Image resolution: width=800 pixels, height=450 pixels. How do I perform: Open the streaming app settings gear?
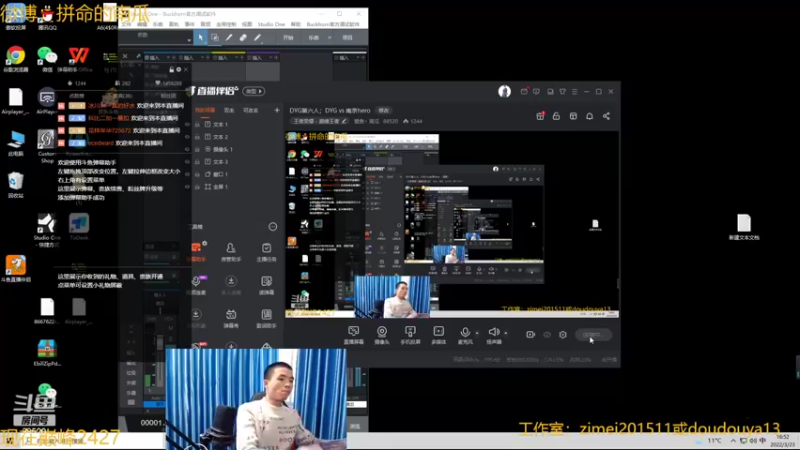coord(563,335)
